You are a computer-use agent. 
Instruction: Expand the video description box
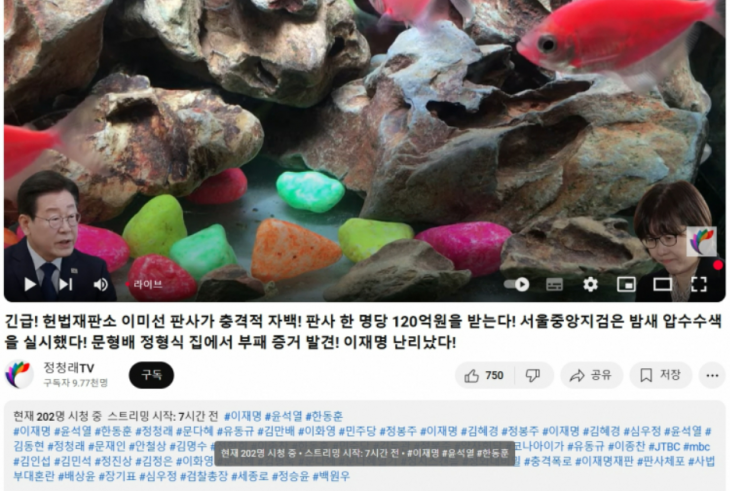365,445
